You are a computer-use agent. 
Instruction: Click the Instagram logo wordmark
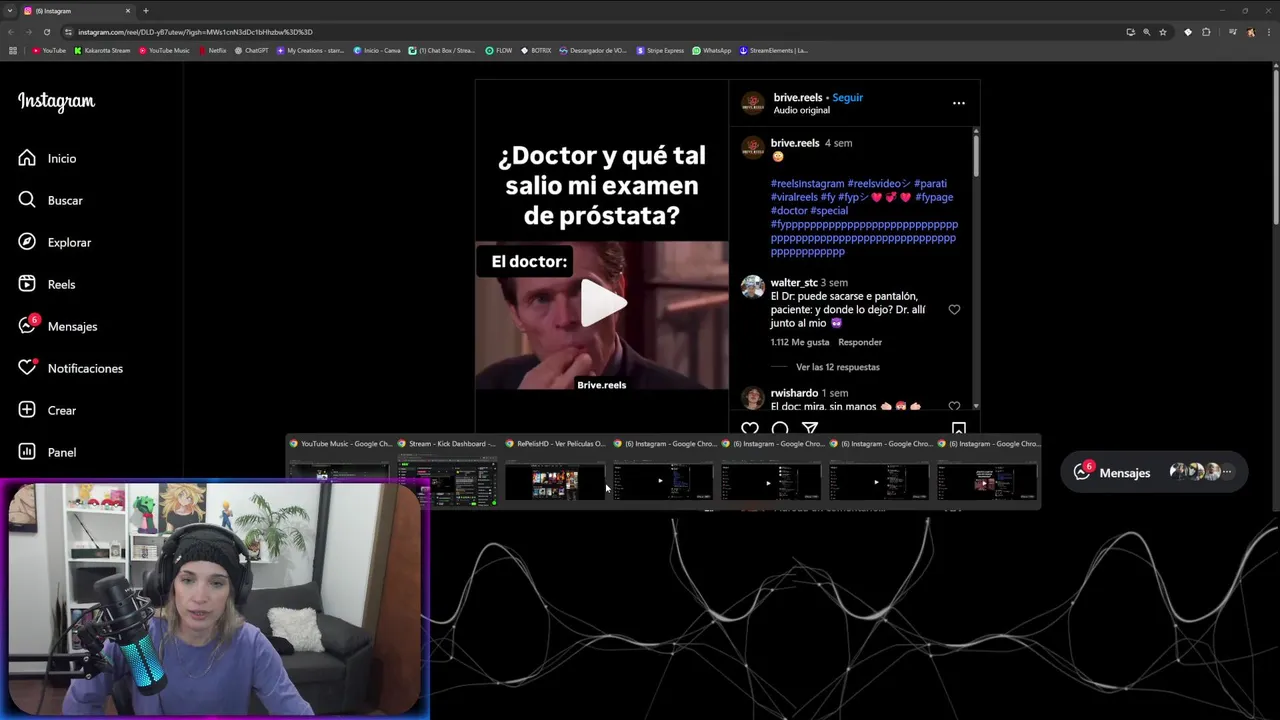pyautogui.click(x=56, y=101)
